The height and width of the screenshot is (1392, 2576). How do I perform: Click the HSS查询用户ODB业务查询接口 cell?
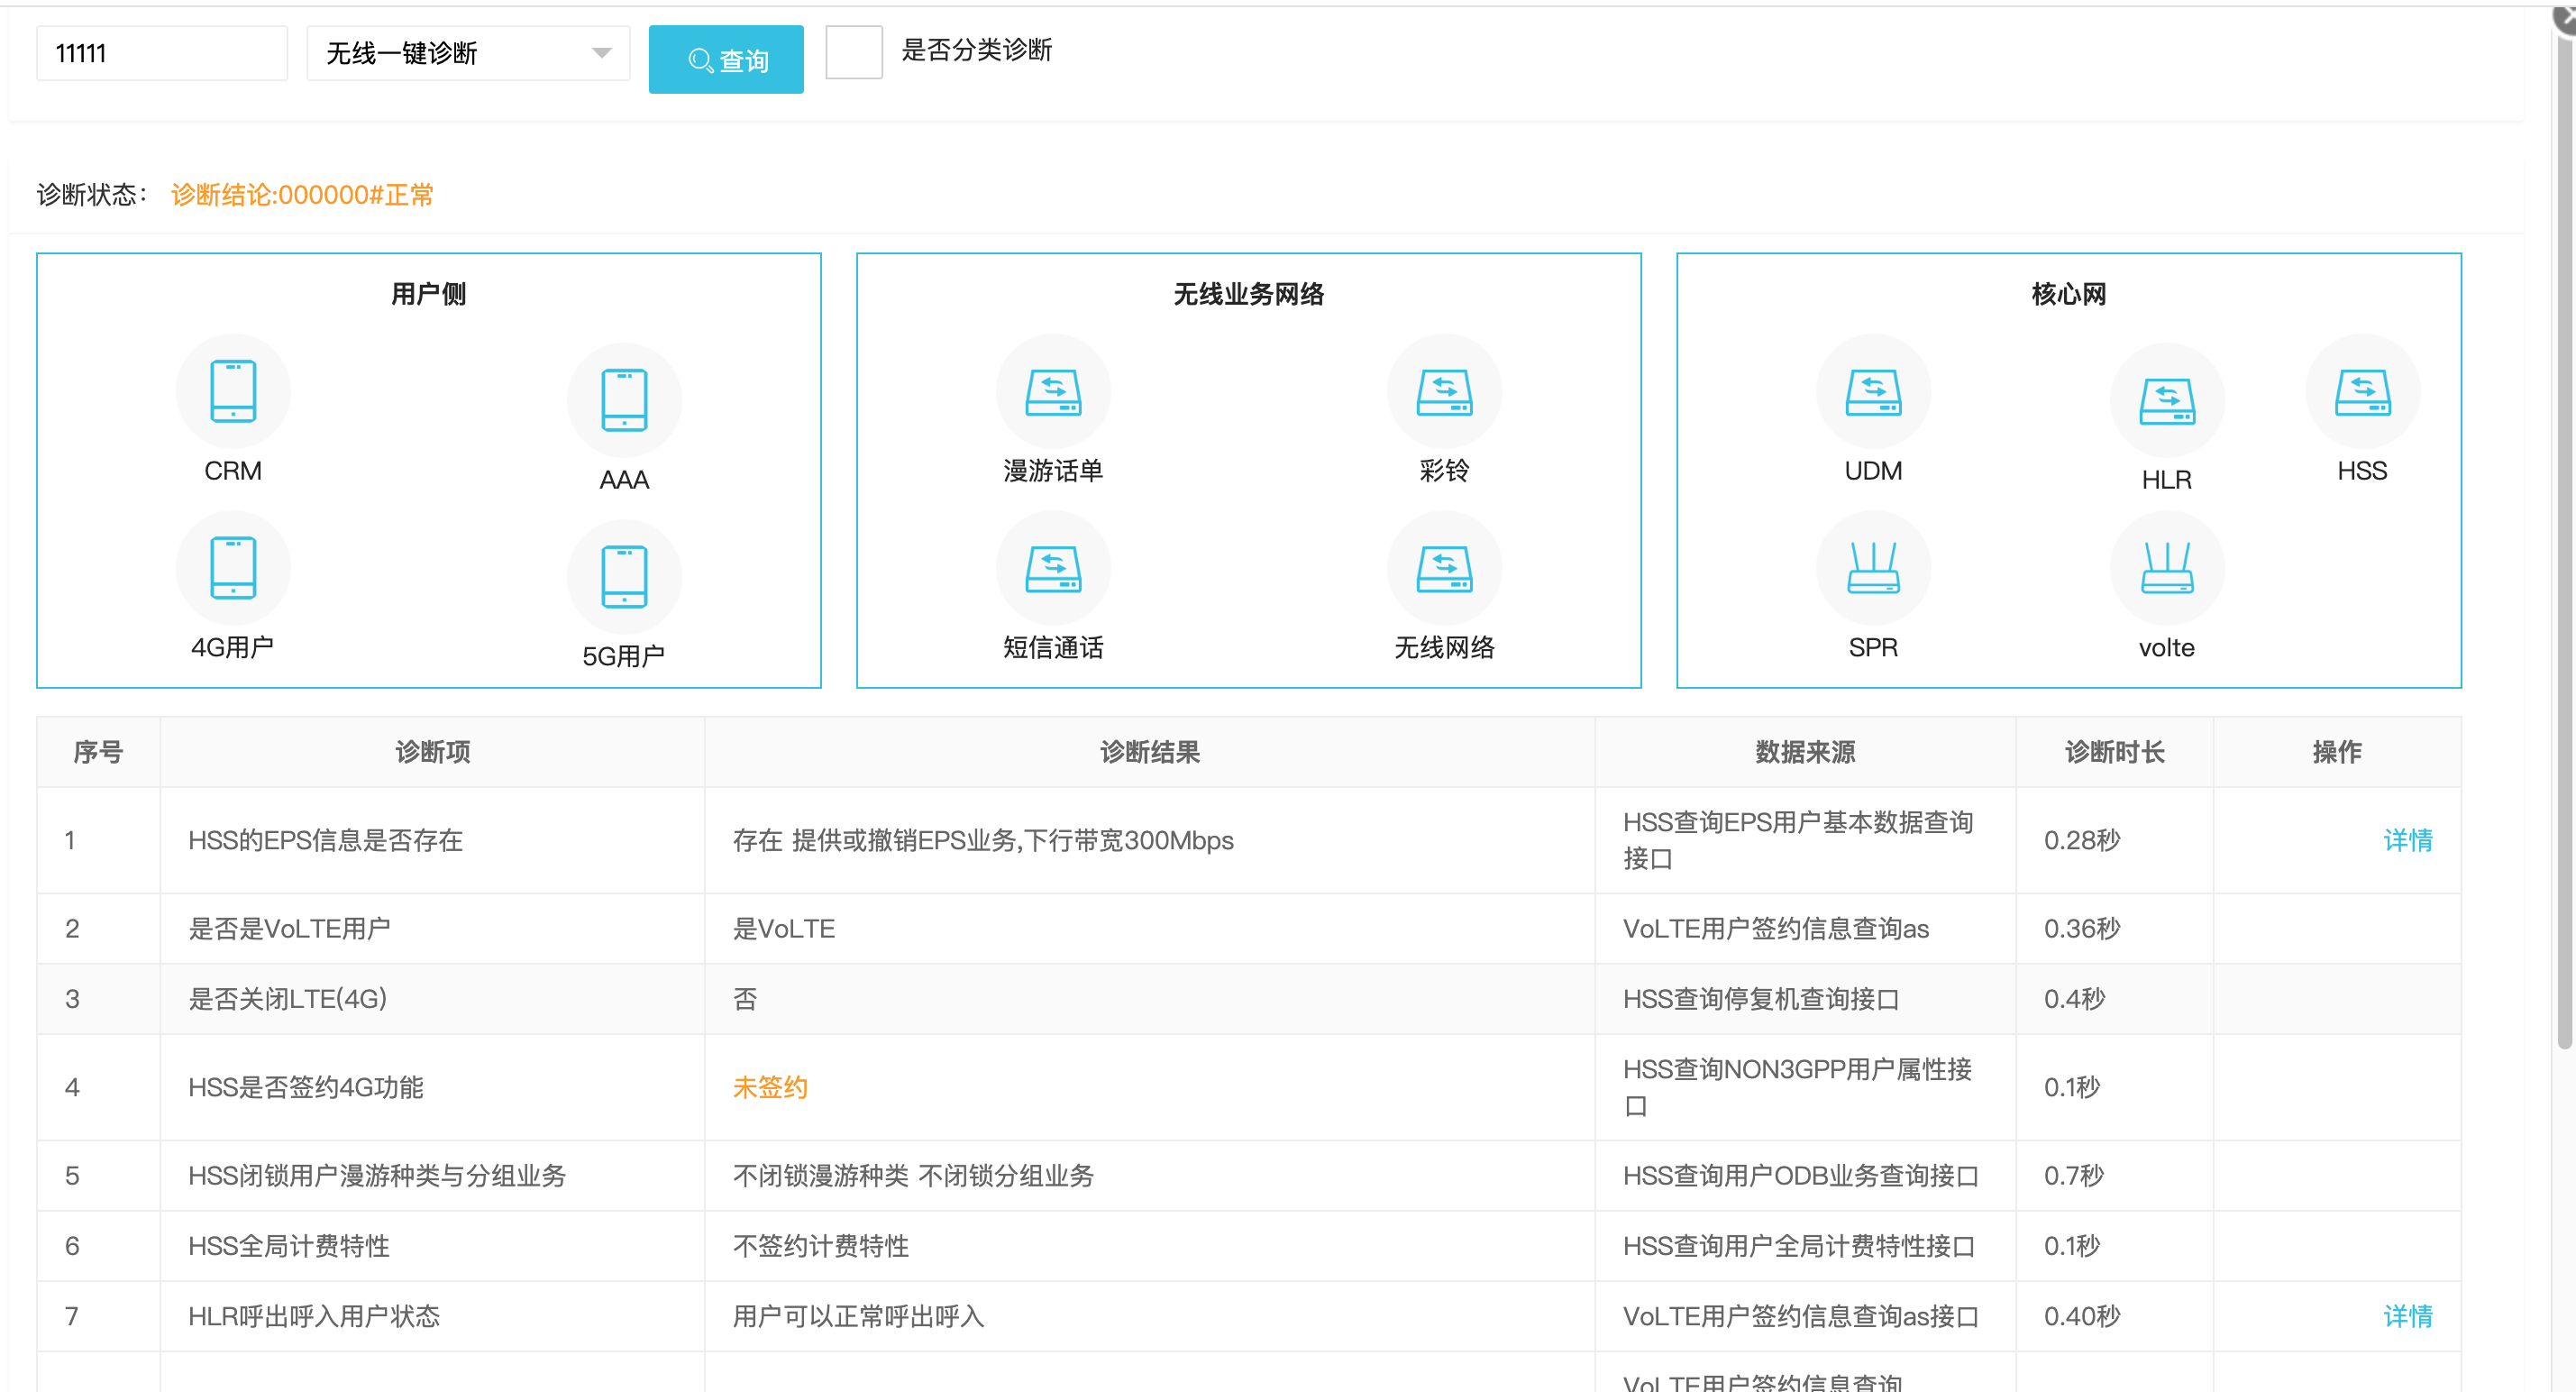[1805, 1176]
